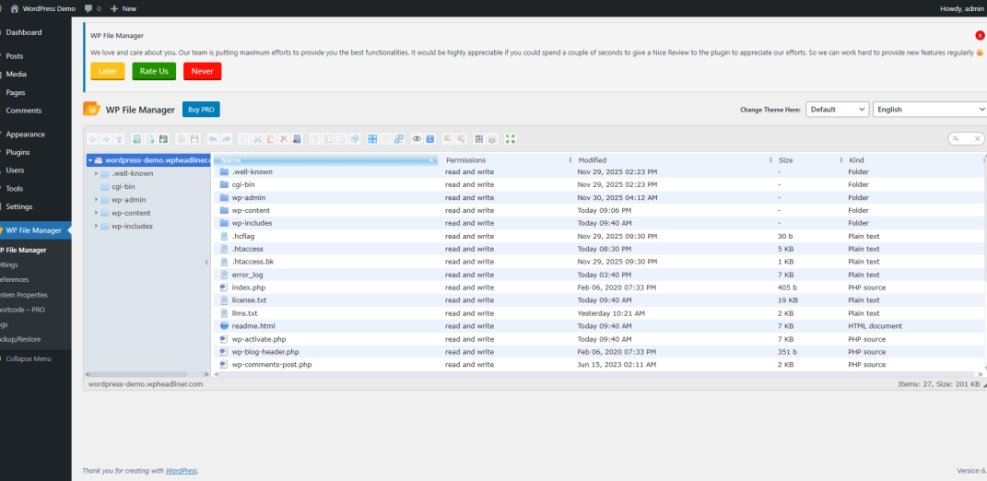The image size is (987, 481).
Task: Open the WordPress link in footer
Action: point(181,470)
